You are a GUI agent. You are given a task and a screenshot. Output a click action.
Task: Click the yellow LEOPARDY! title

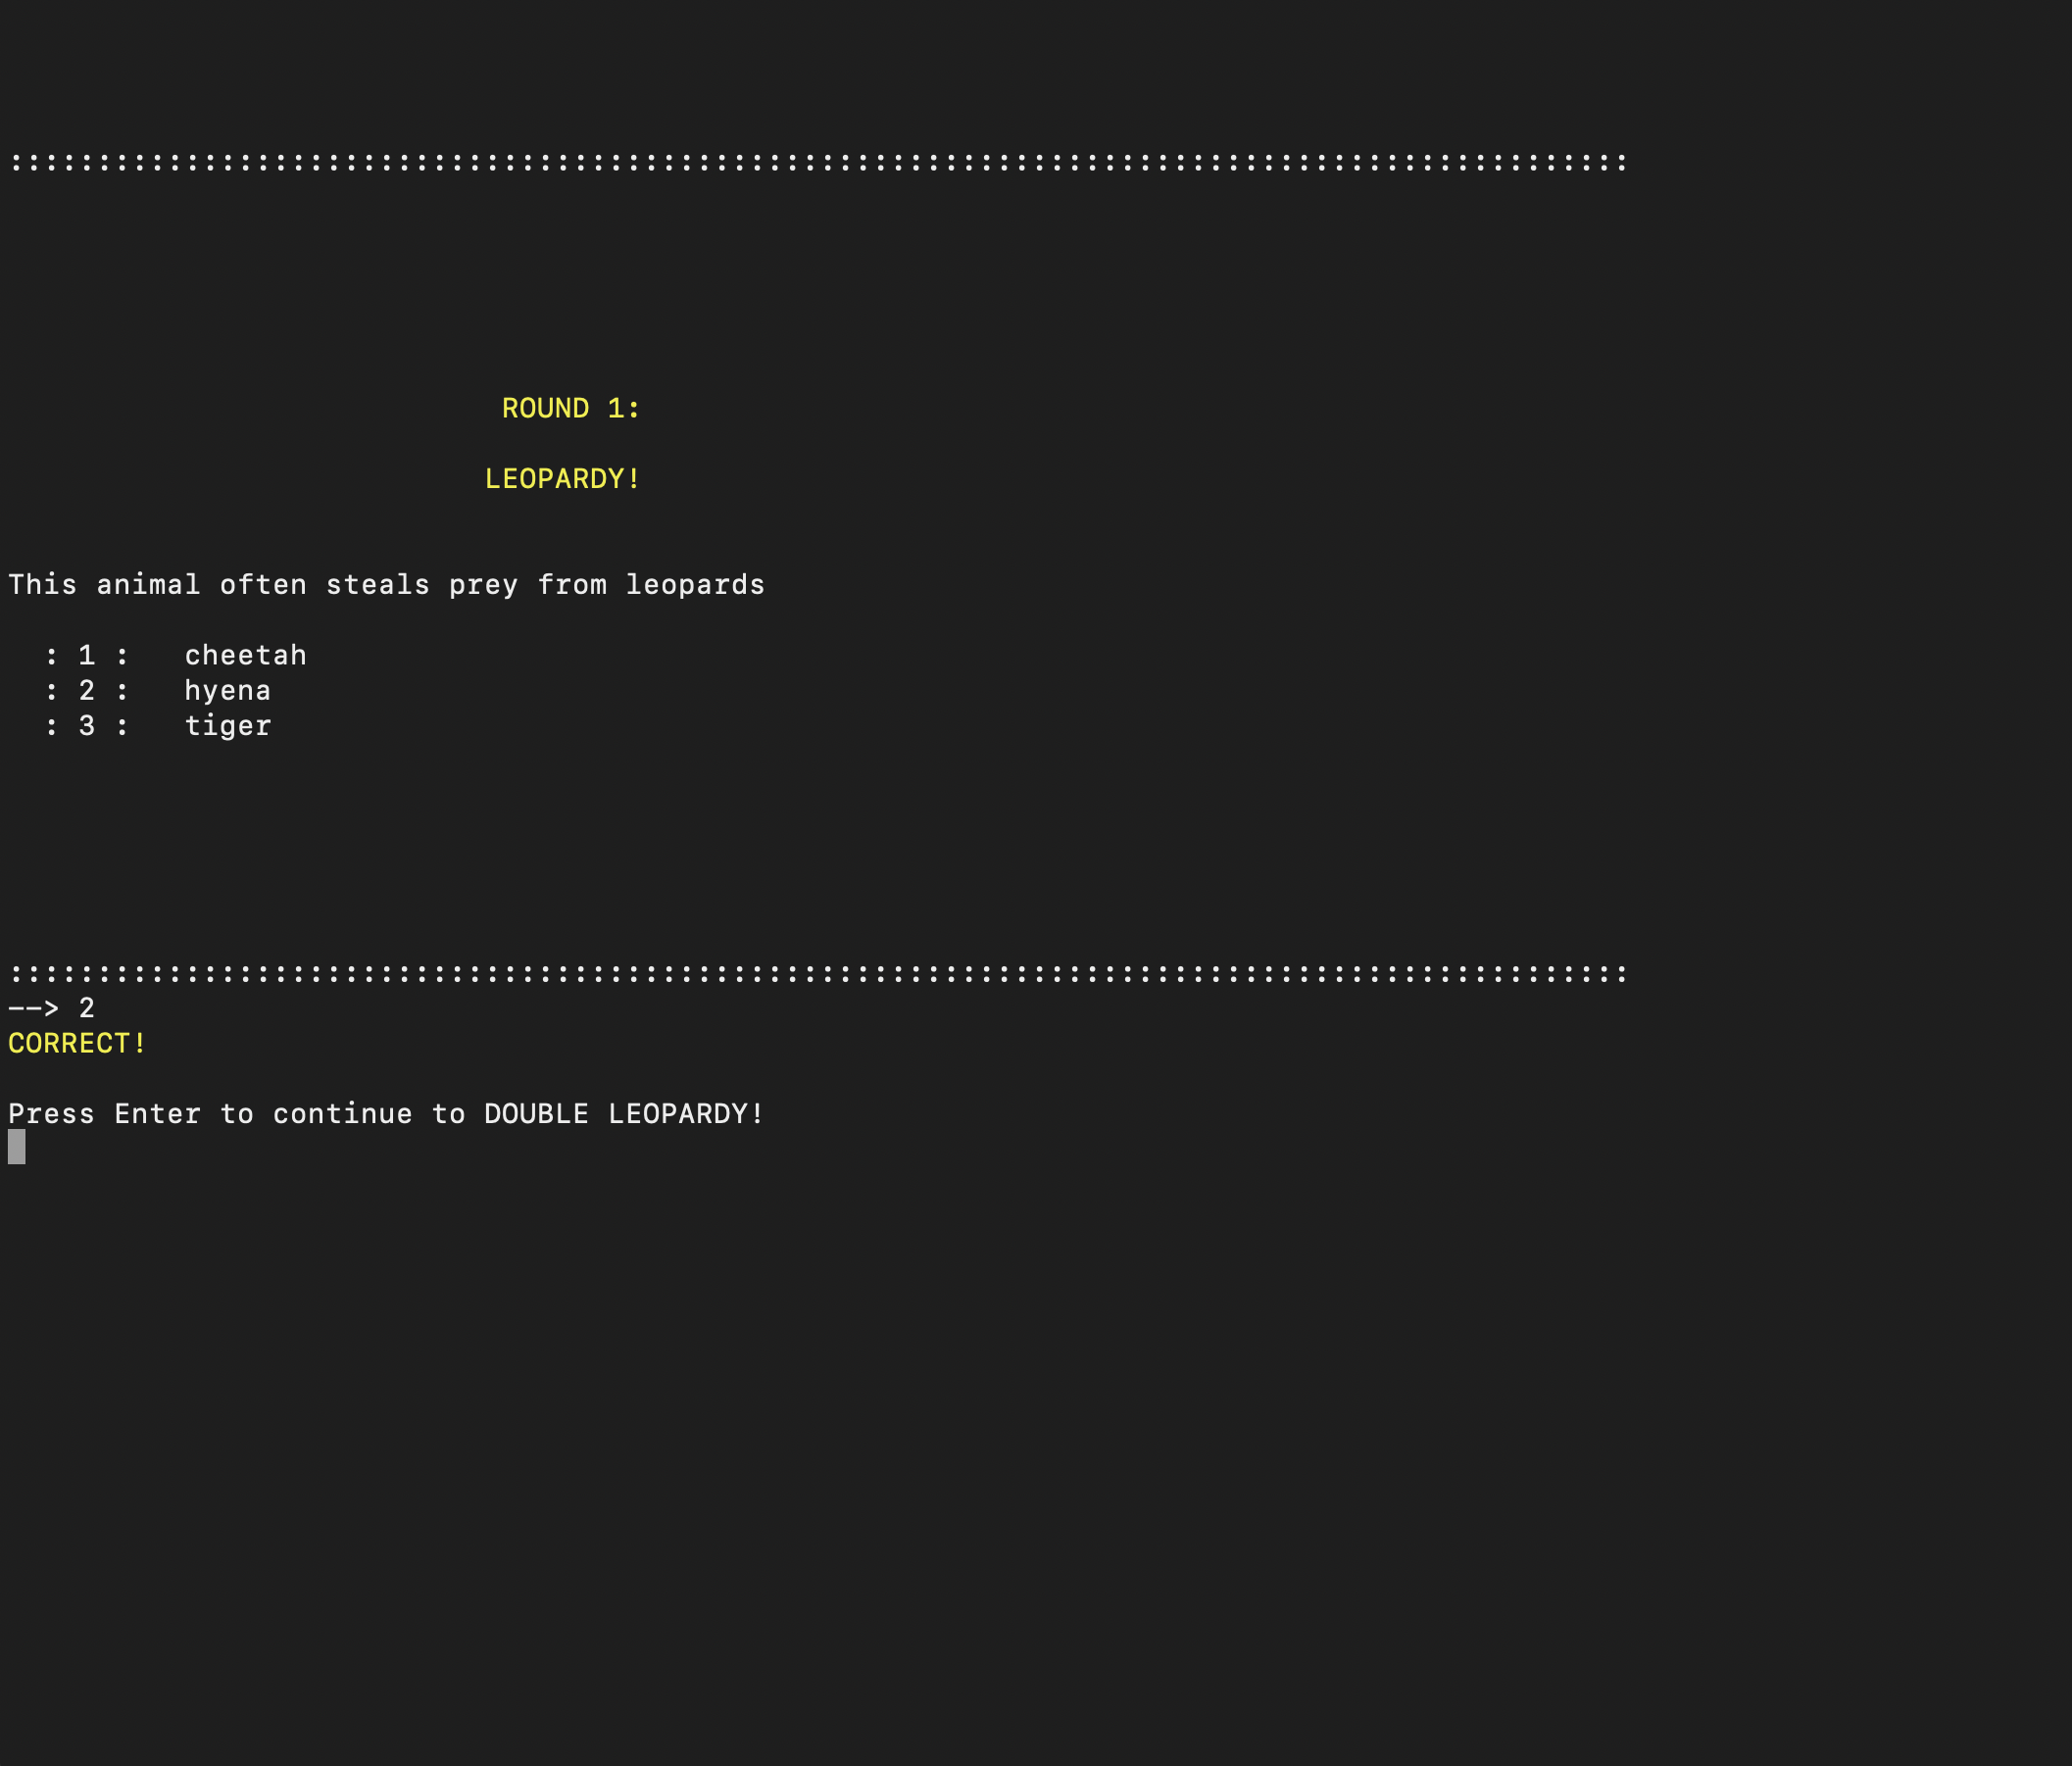pos(562,479)
